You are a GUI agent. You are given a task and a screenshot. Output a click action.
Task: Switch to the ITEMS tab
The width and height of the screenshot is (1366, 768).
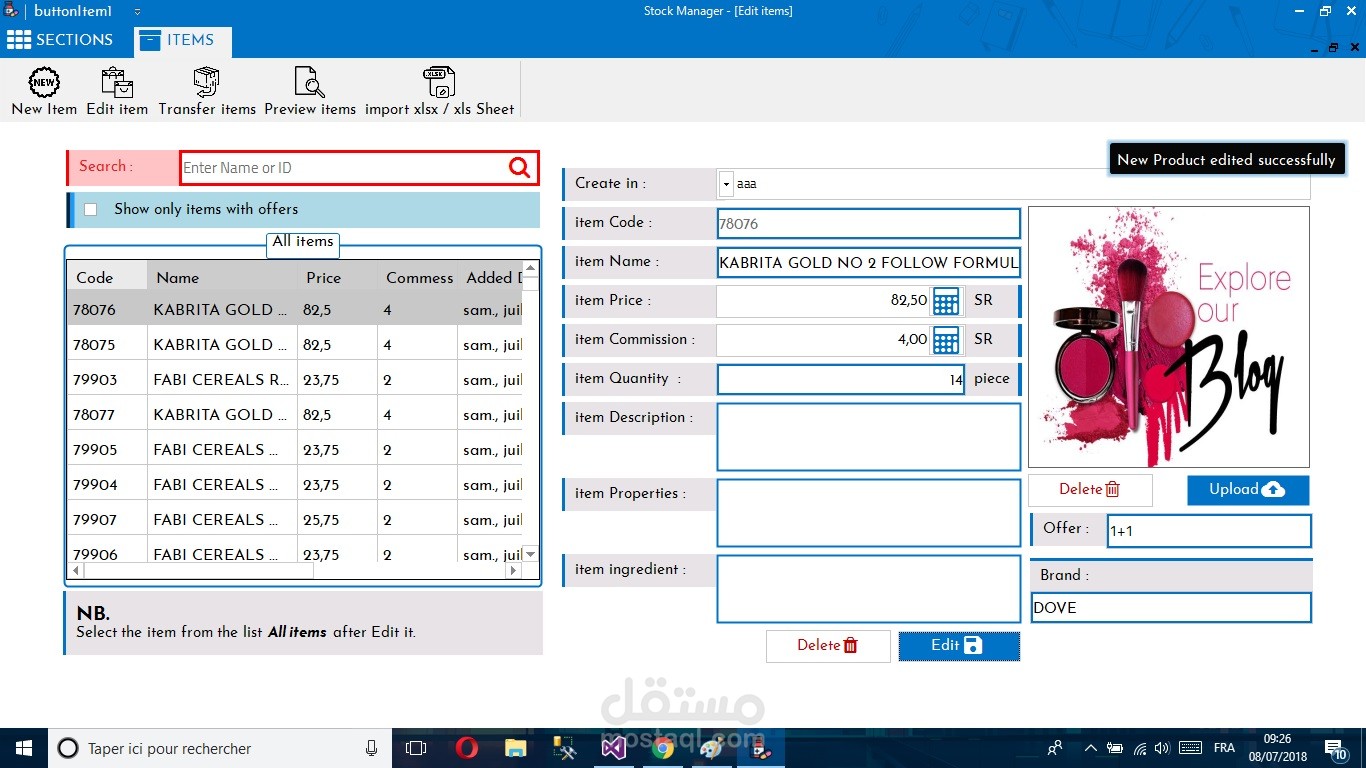click(183, 40)
